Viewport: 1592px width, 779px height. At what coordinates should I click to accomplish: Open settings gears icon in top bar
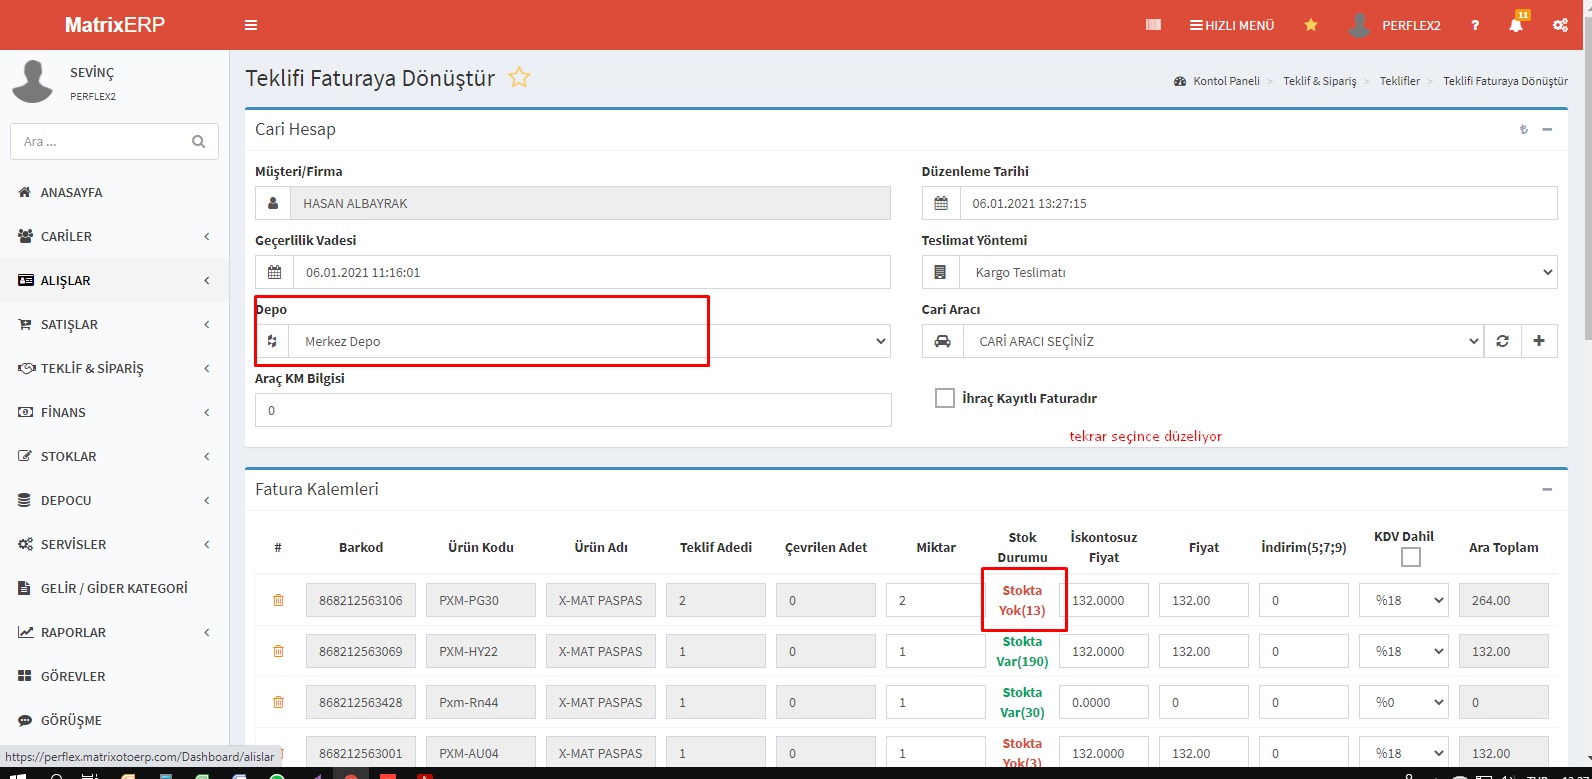point(1560,25)
